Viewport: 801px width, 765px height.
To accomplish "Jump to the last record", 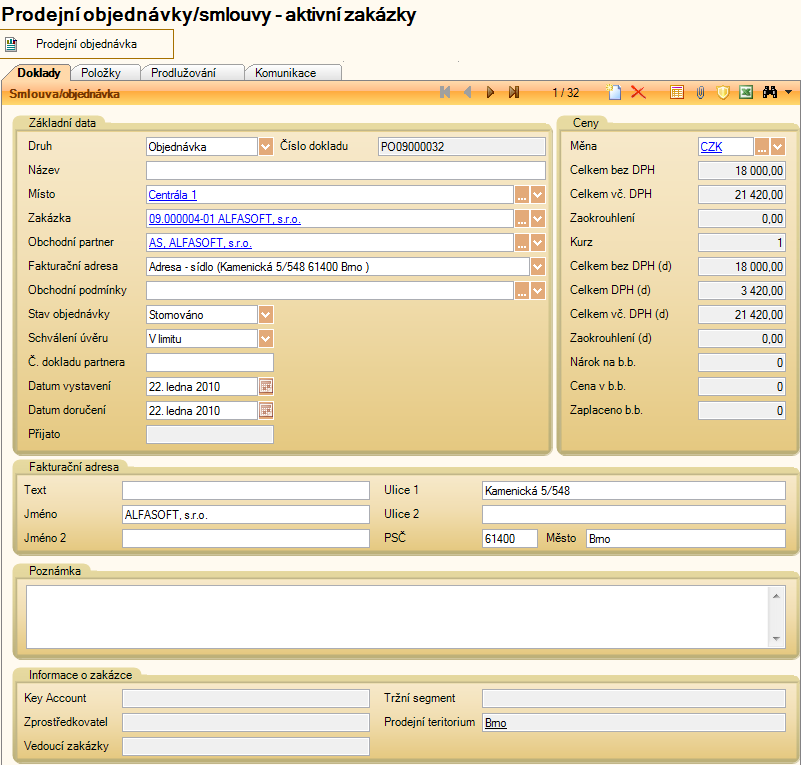I will click(514, 93).
